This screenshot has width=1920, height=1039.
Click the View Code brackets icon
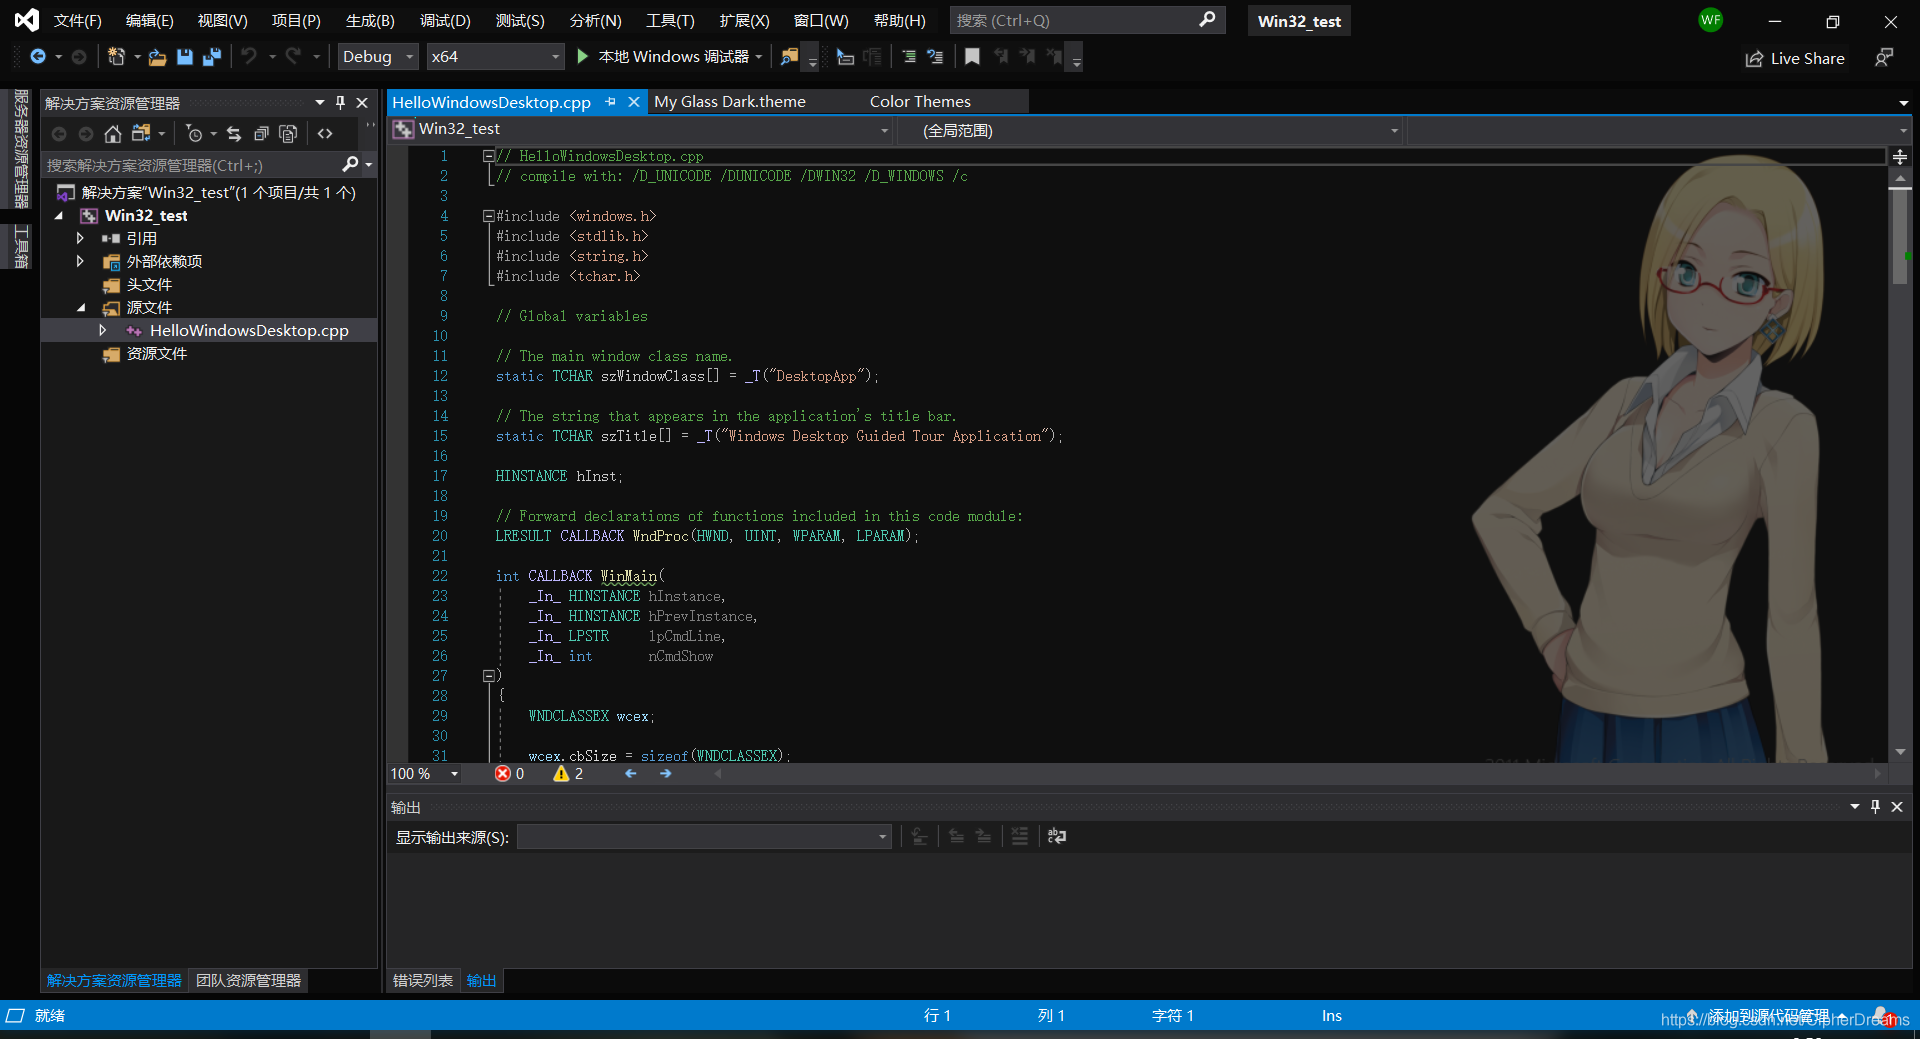[x=325, y=134]
